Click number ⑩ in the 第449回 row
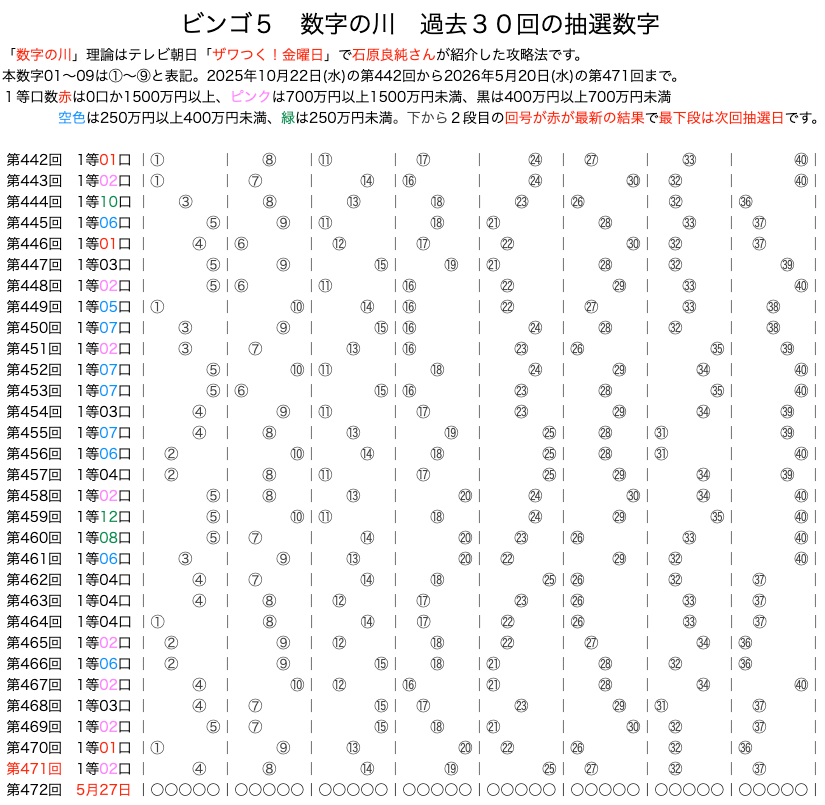The width and height of the screenshot is (825, 805). [x=297, y=307]
